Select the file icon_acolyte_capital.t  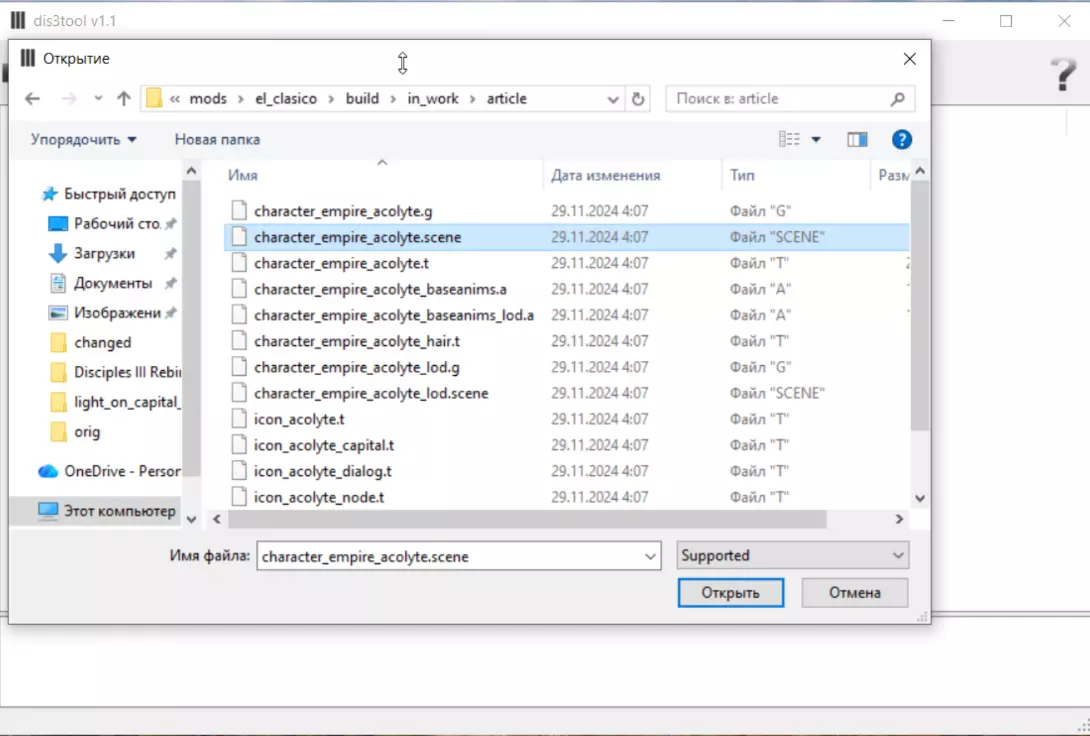coord(324,445)
